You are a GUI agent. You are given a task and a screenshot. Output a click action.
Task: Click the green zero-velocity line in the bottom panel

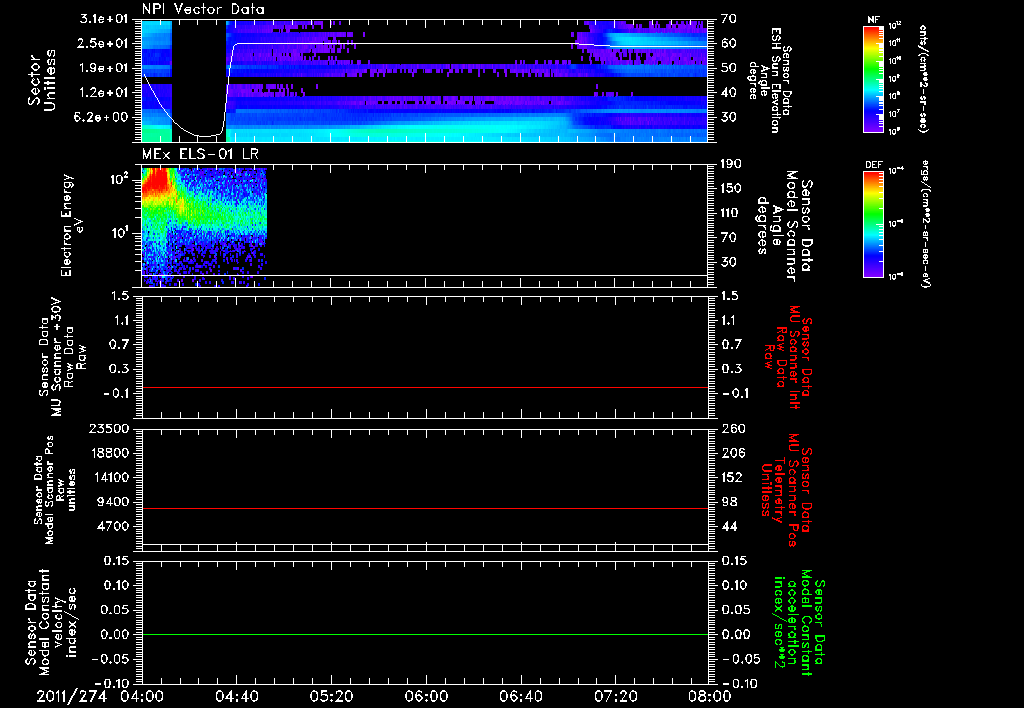pyautogui.click(x=425, y=634)
